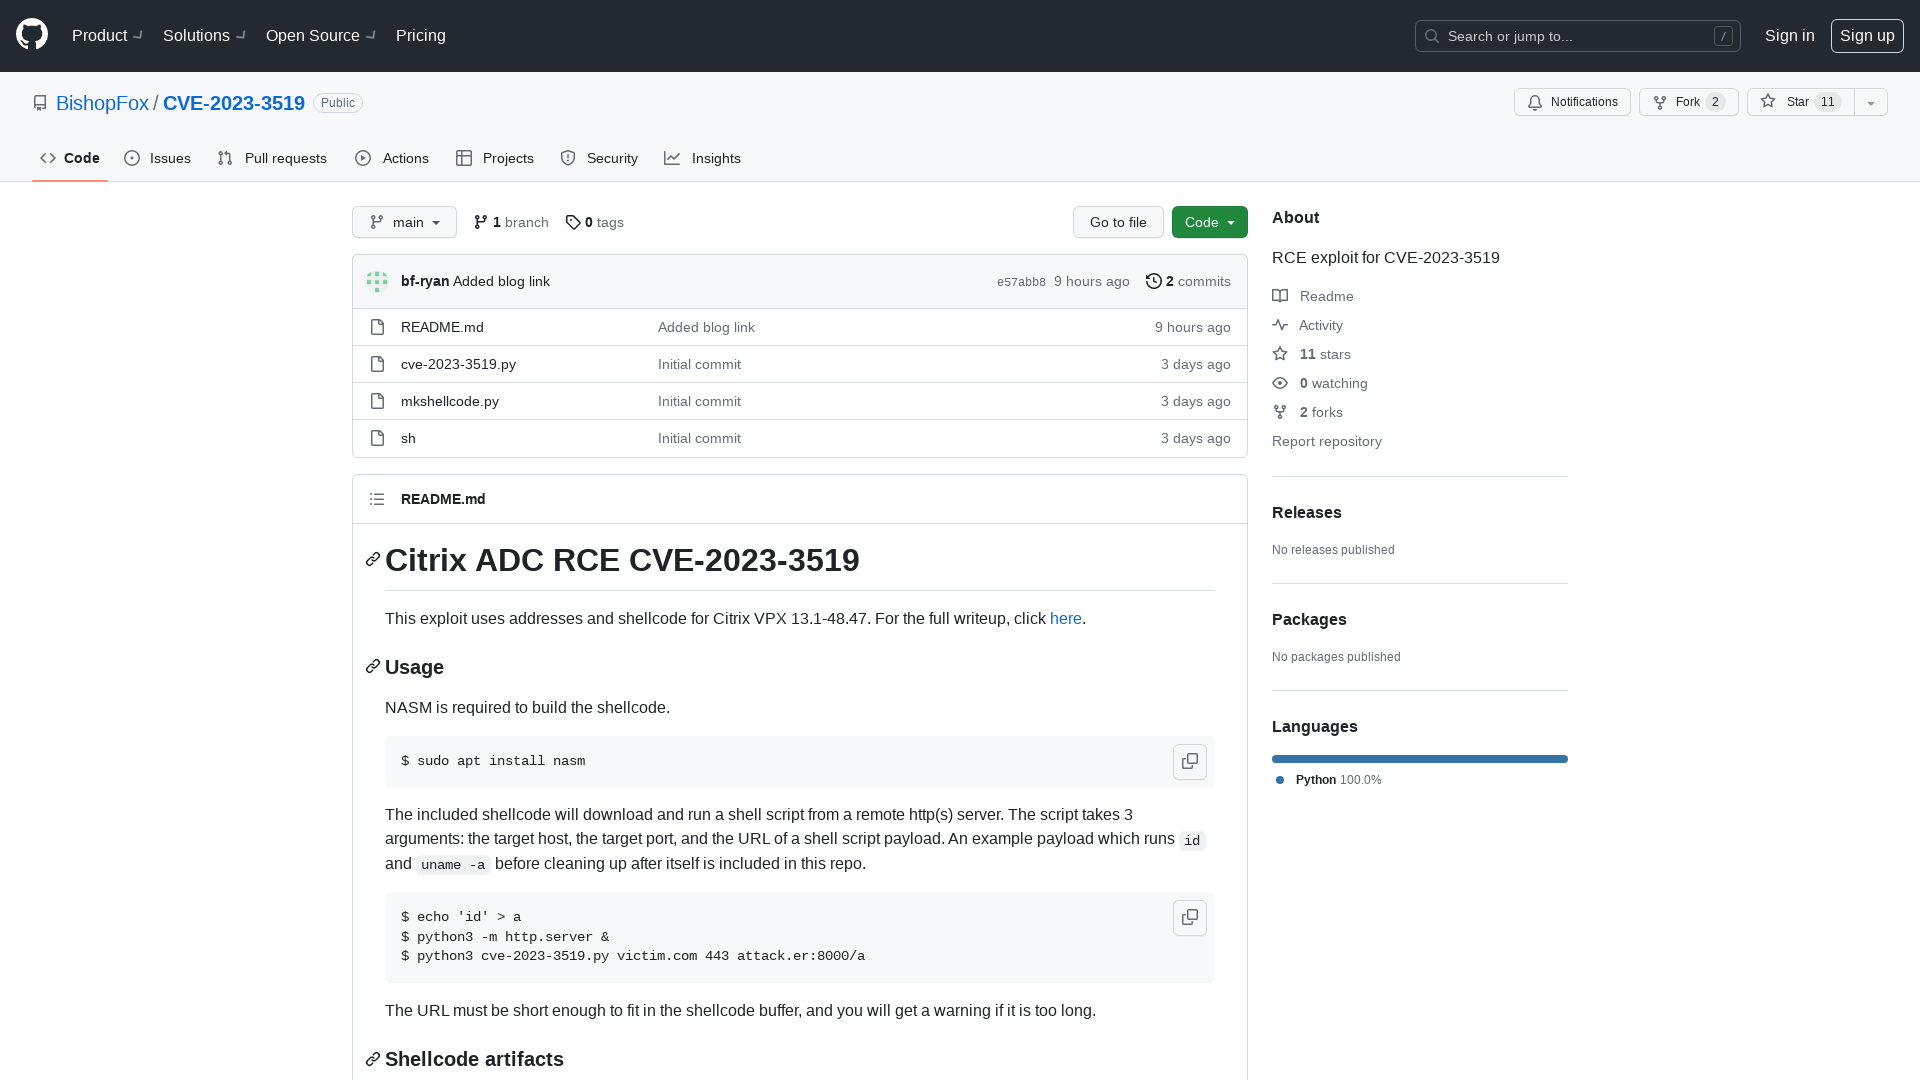
Task: Click anchor icon beside Citrix ADC RCE heading
Action: click(x=373, y=560)
